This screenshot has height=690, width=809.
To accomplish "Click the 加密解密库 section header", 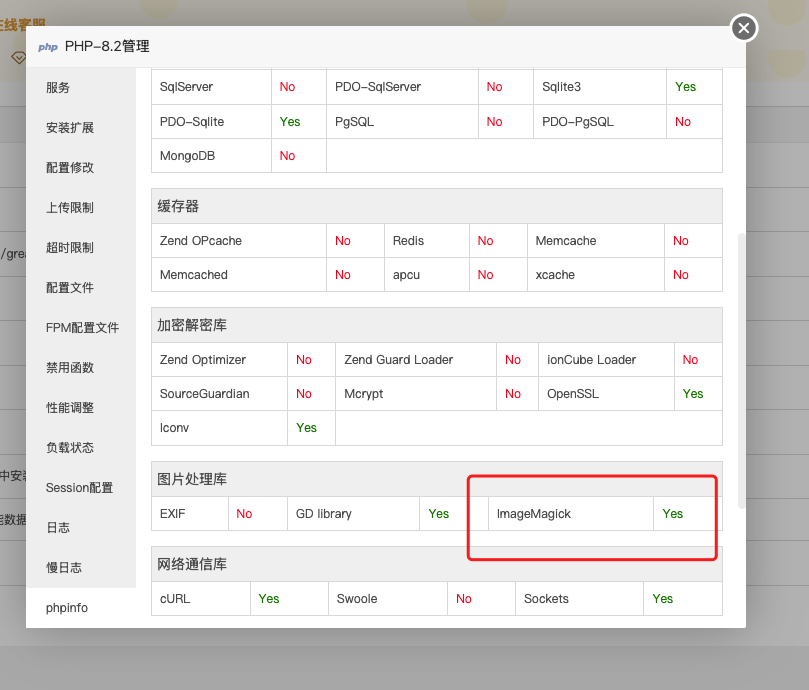I will click(436, 325).
